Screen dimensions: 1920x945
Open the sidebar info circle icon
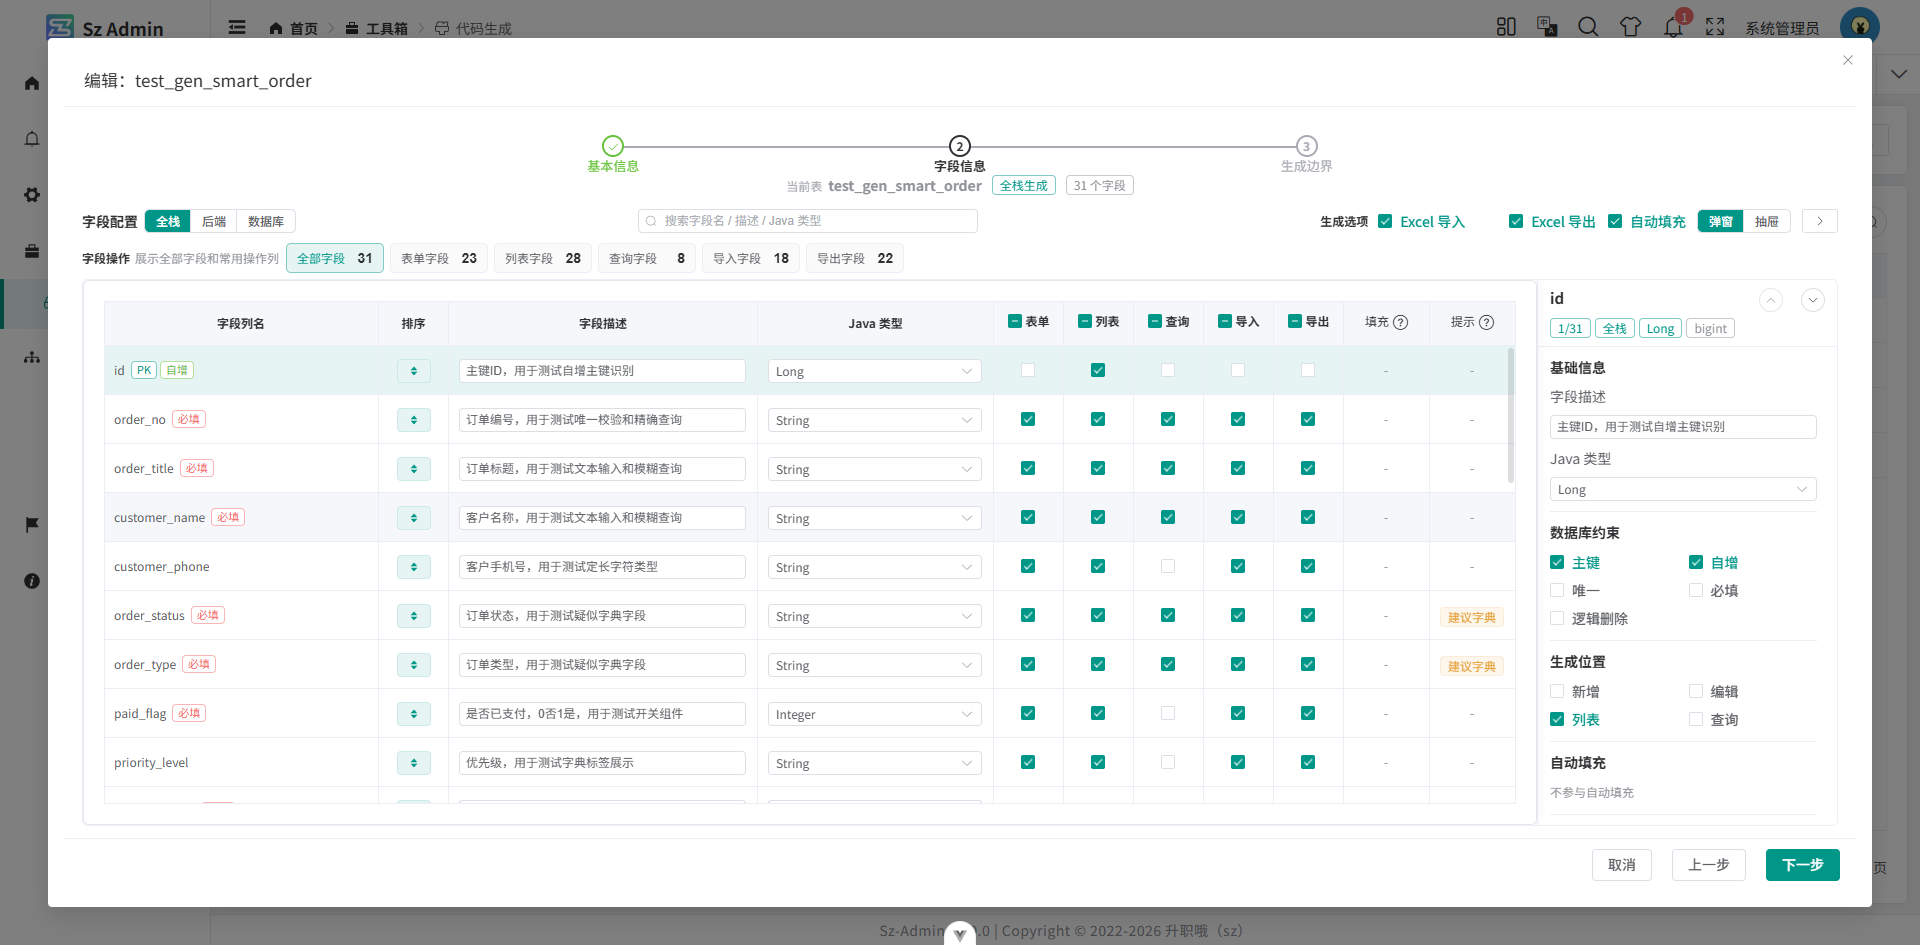coord(32,581)
